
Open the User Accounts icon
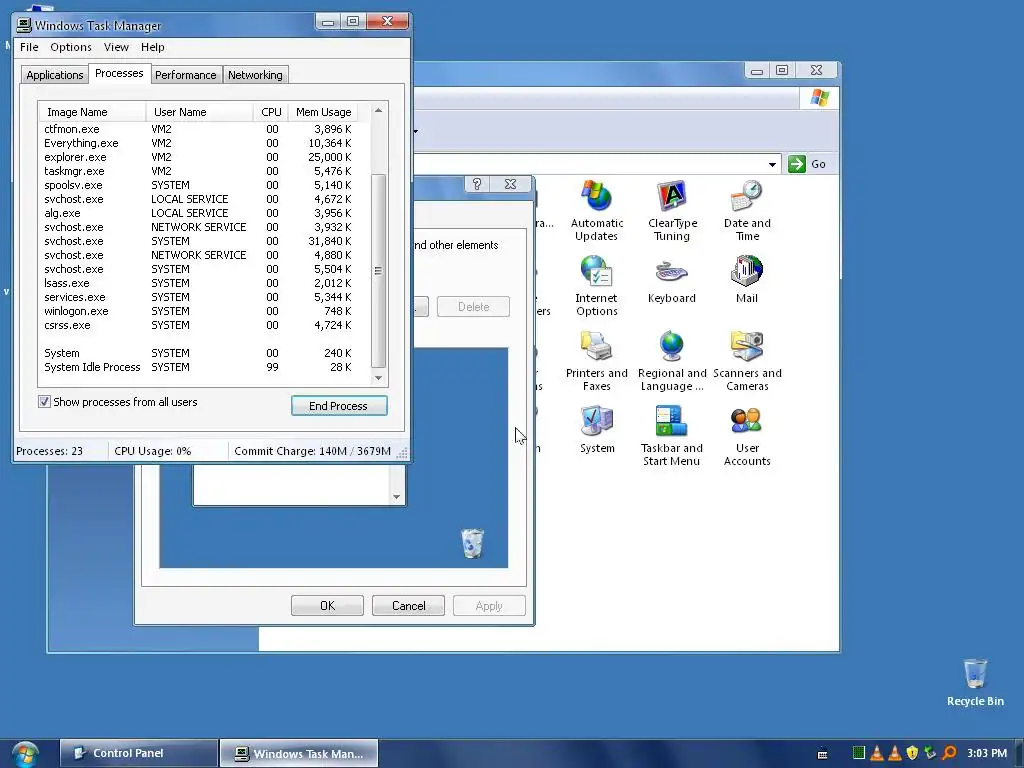point(747,436)
